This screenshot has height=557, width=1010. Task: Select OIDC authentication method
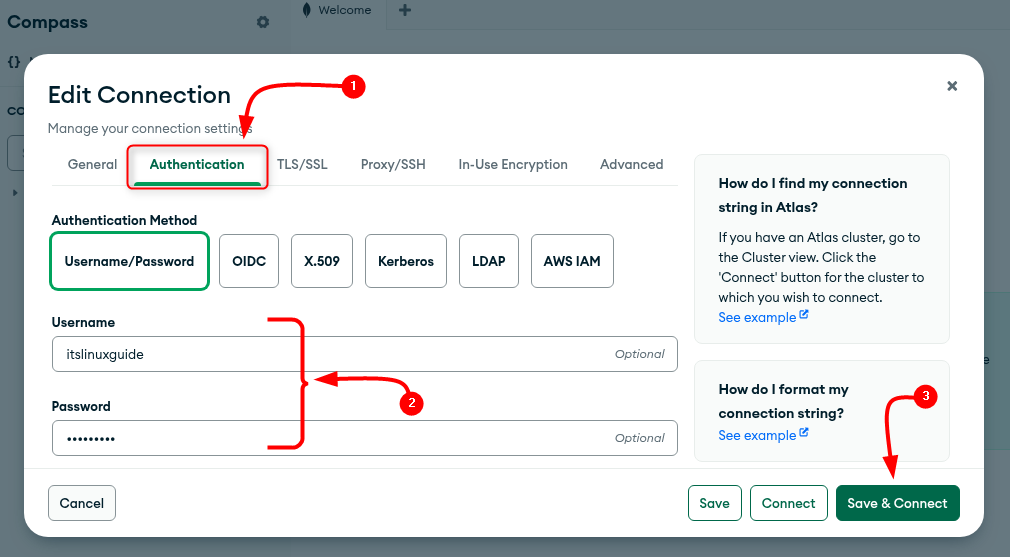[249, 261]
